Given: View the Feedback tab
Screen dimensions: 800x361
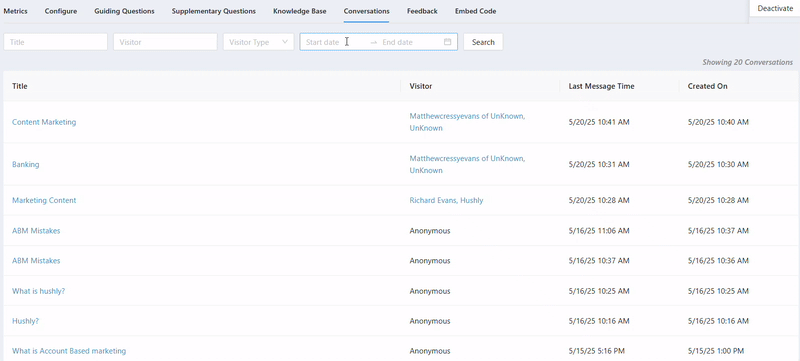Looking at the screenshot, I should pyautogui.click(x=422, y=11).
